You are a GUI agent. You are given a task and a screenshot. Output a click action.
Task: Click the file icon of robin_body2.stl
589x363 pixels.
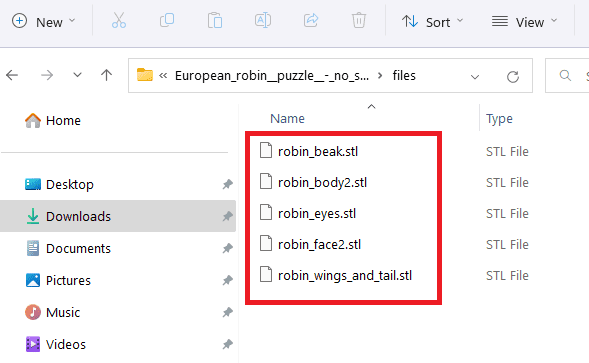pyautogui.click(x=266, y=181)
